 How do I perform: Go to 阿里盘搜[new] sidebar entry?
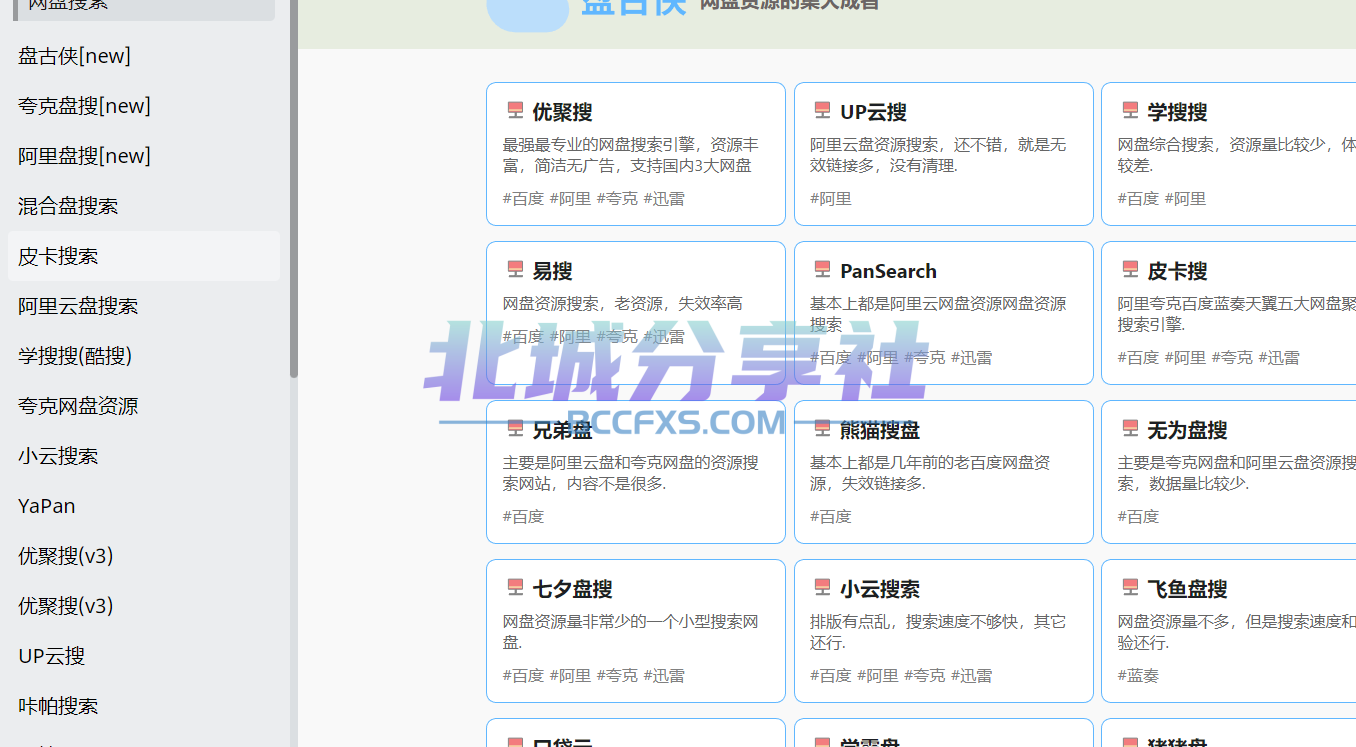(x=144, y=156)
